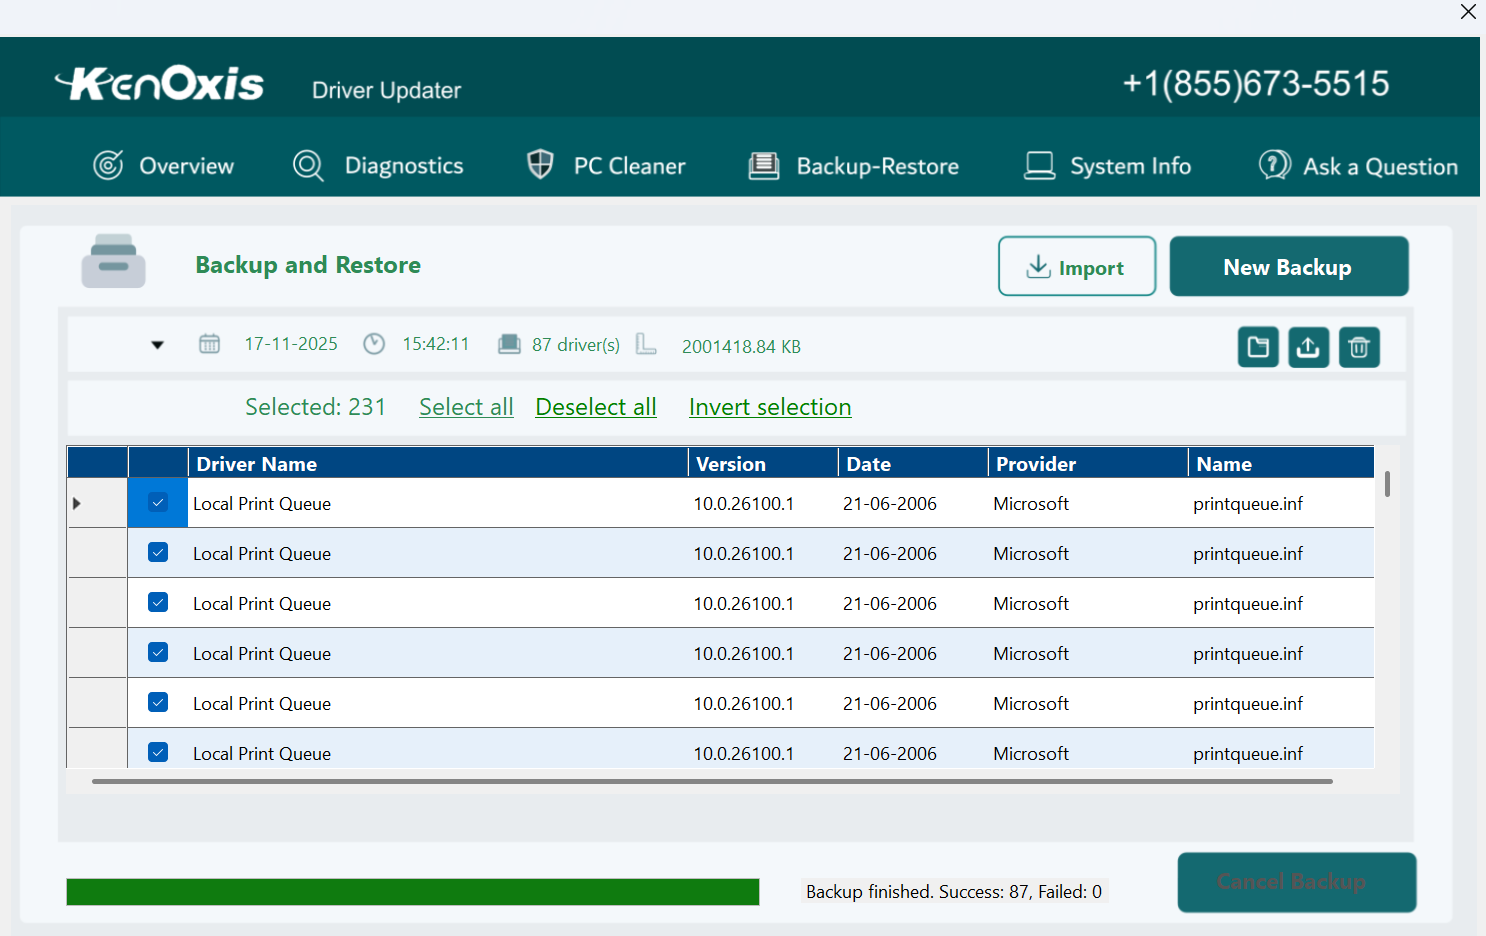
Task: Uncheck the third Local Print Queue checkbox
Action: coord(157,602)
